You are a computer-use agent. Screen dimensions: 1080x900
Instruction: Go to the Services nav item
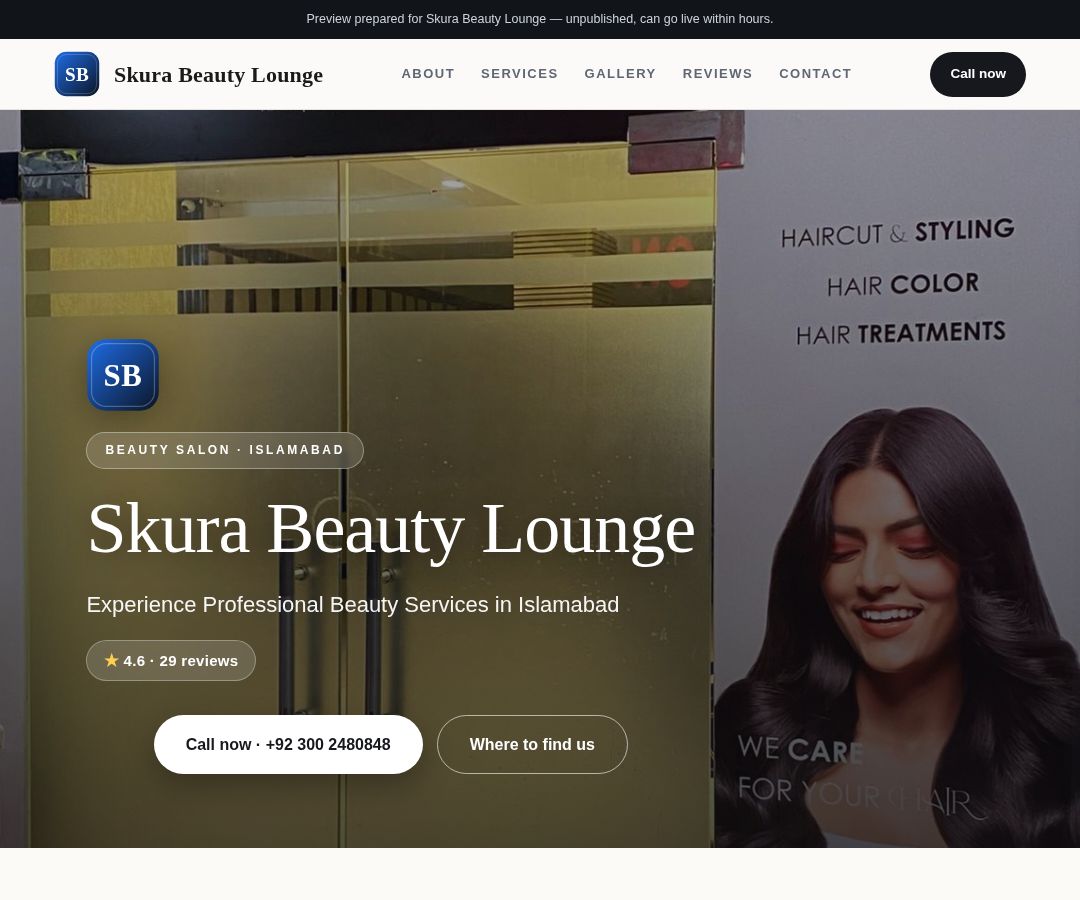click(x=519, y=74)
